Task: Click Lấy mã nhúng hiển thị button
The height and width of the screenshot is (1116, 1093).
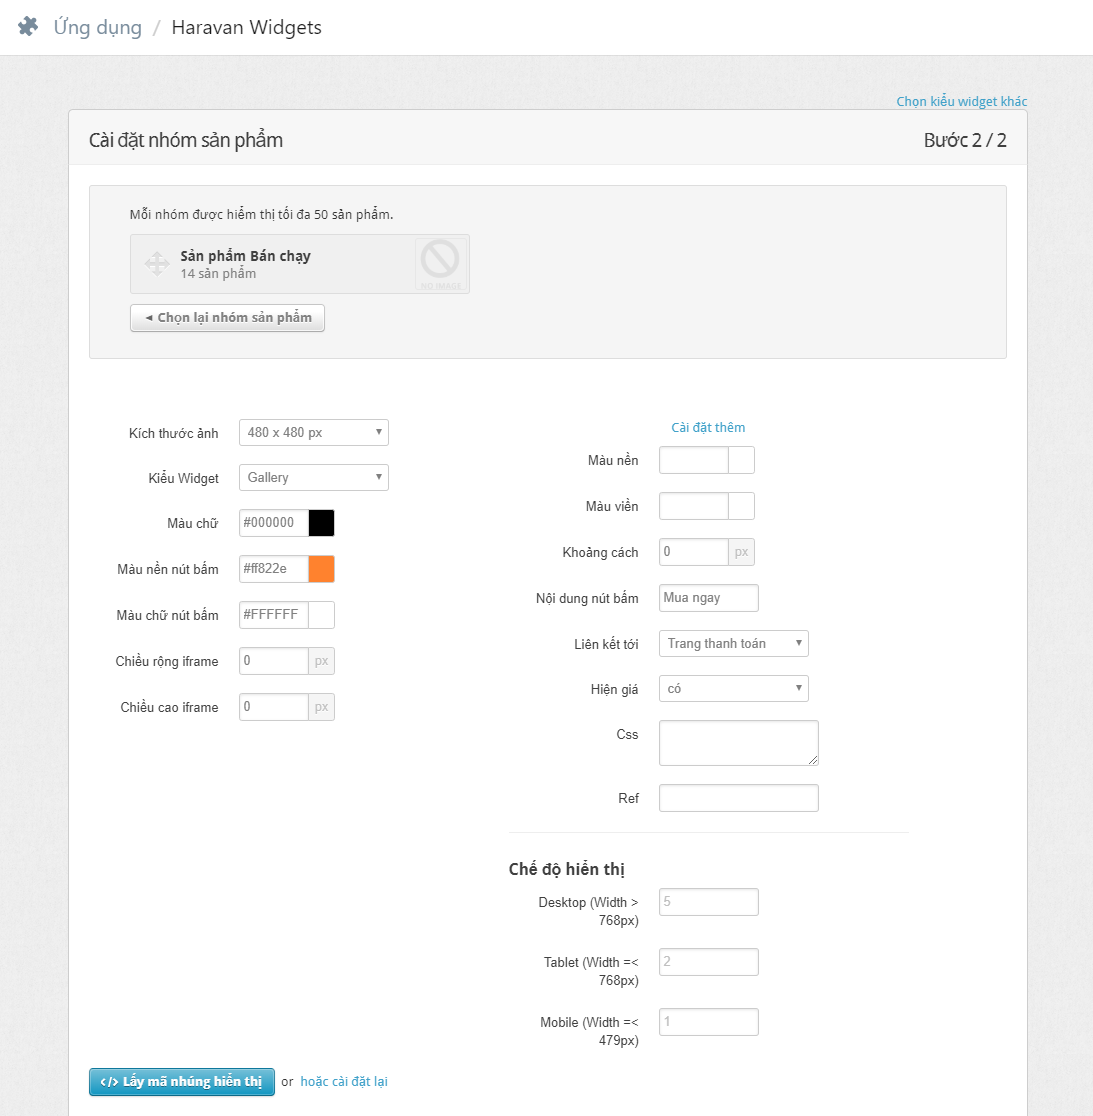Action: click(181, 1082)
